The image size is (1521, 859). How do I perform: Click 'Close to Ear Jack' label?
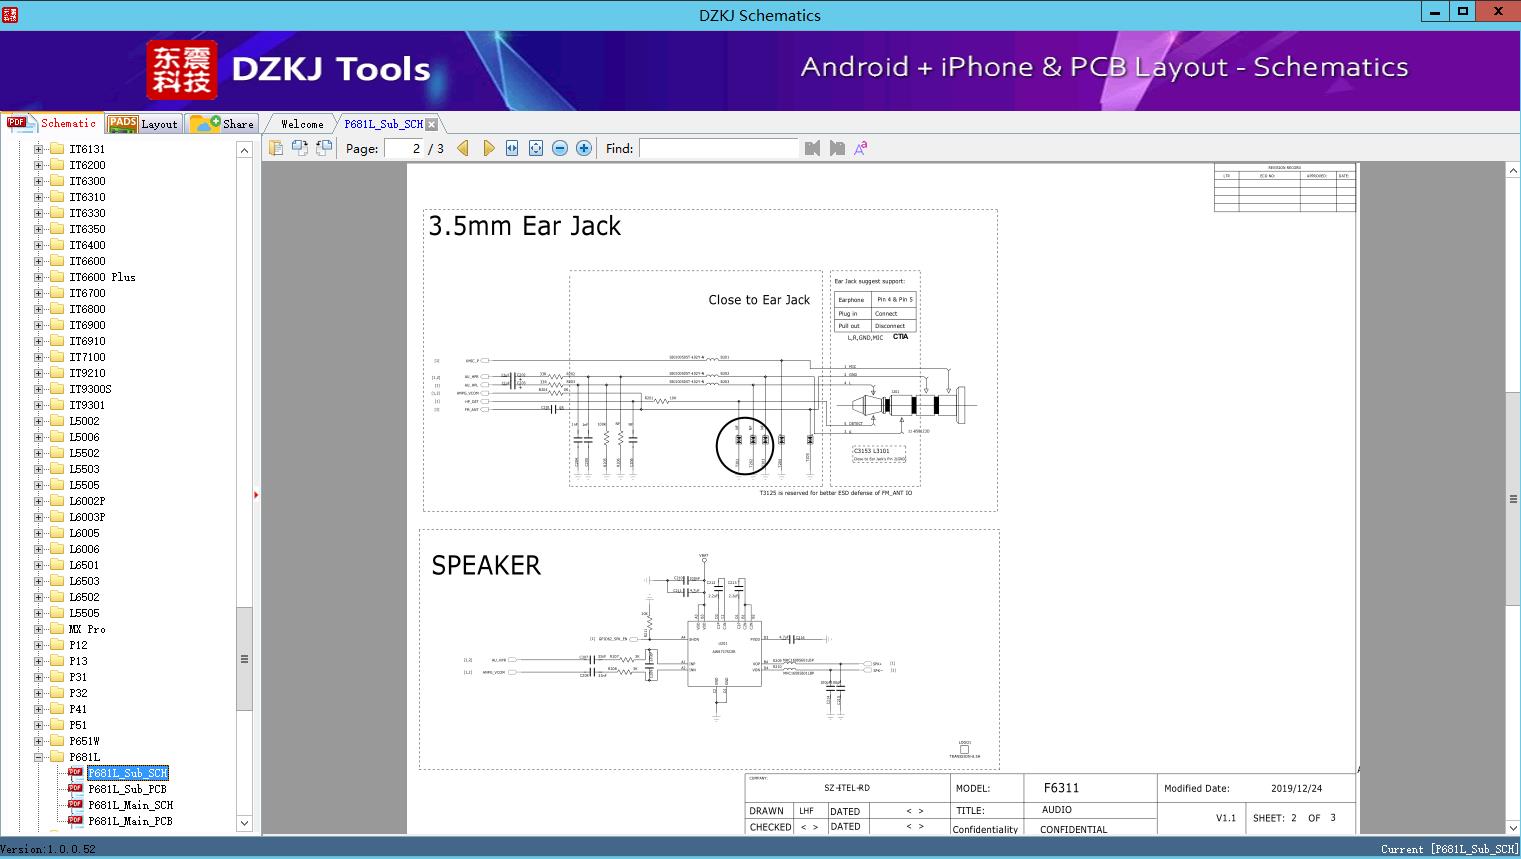coord(759,300)
